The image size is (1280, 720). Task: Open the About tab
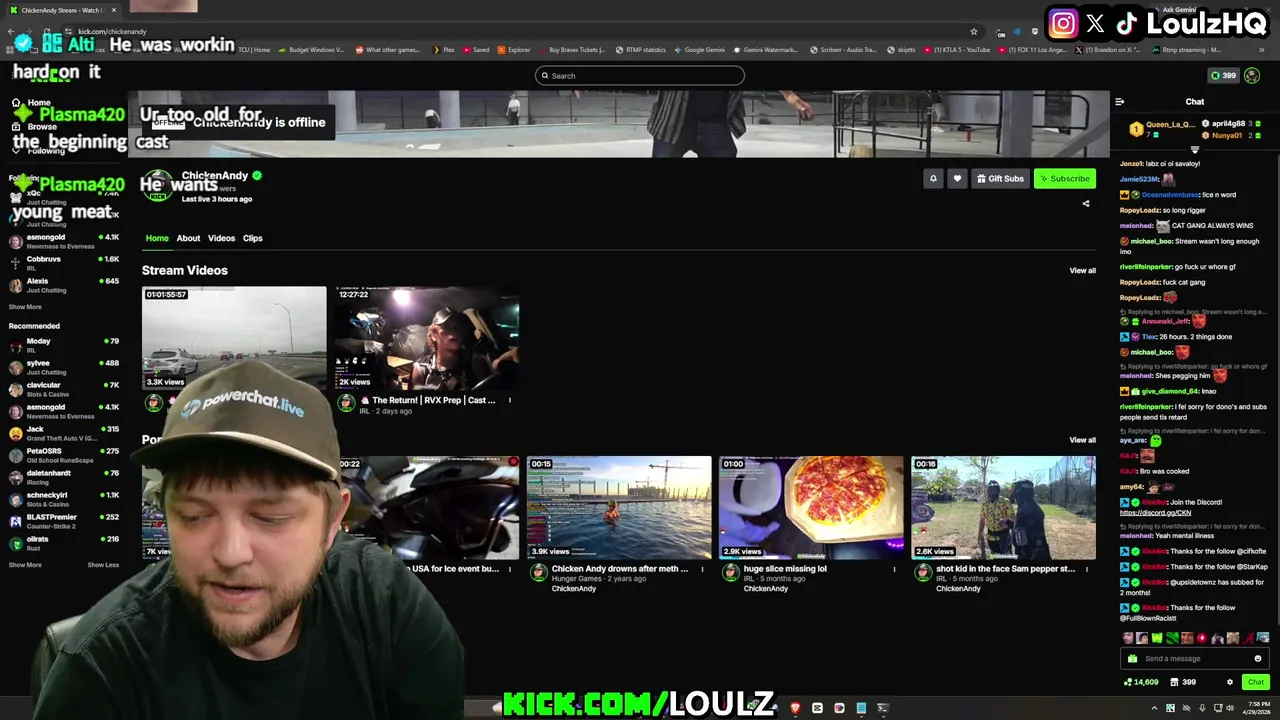click(188, 238)
